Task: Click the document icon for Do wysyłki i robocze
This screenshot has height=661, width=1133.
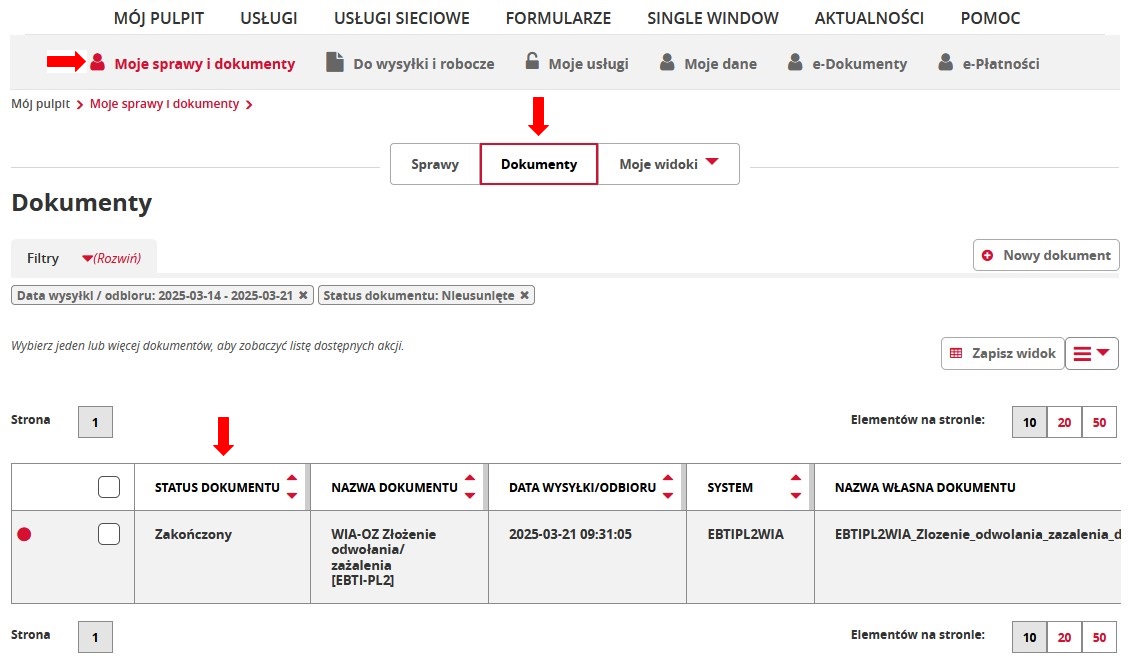Action: coord(335,63)
